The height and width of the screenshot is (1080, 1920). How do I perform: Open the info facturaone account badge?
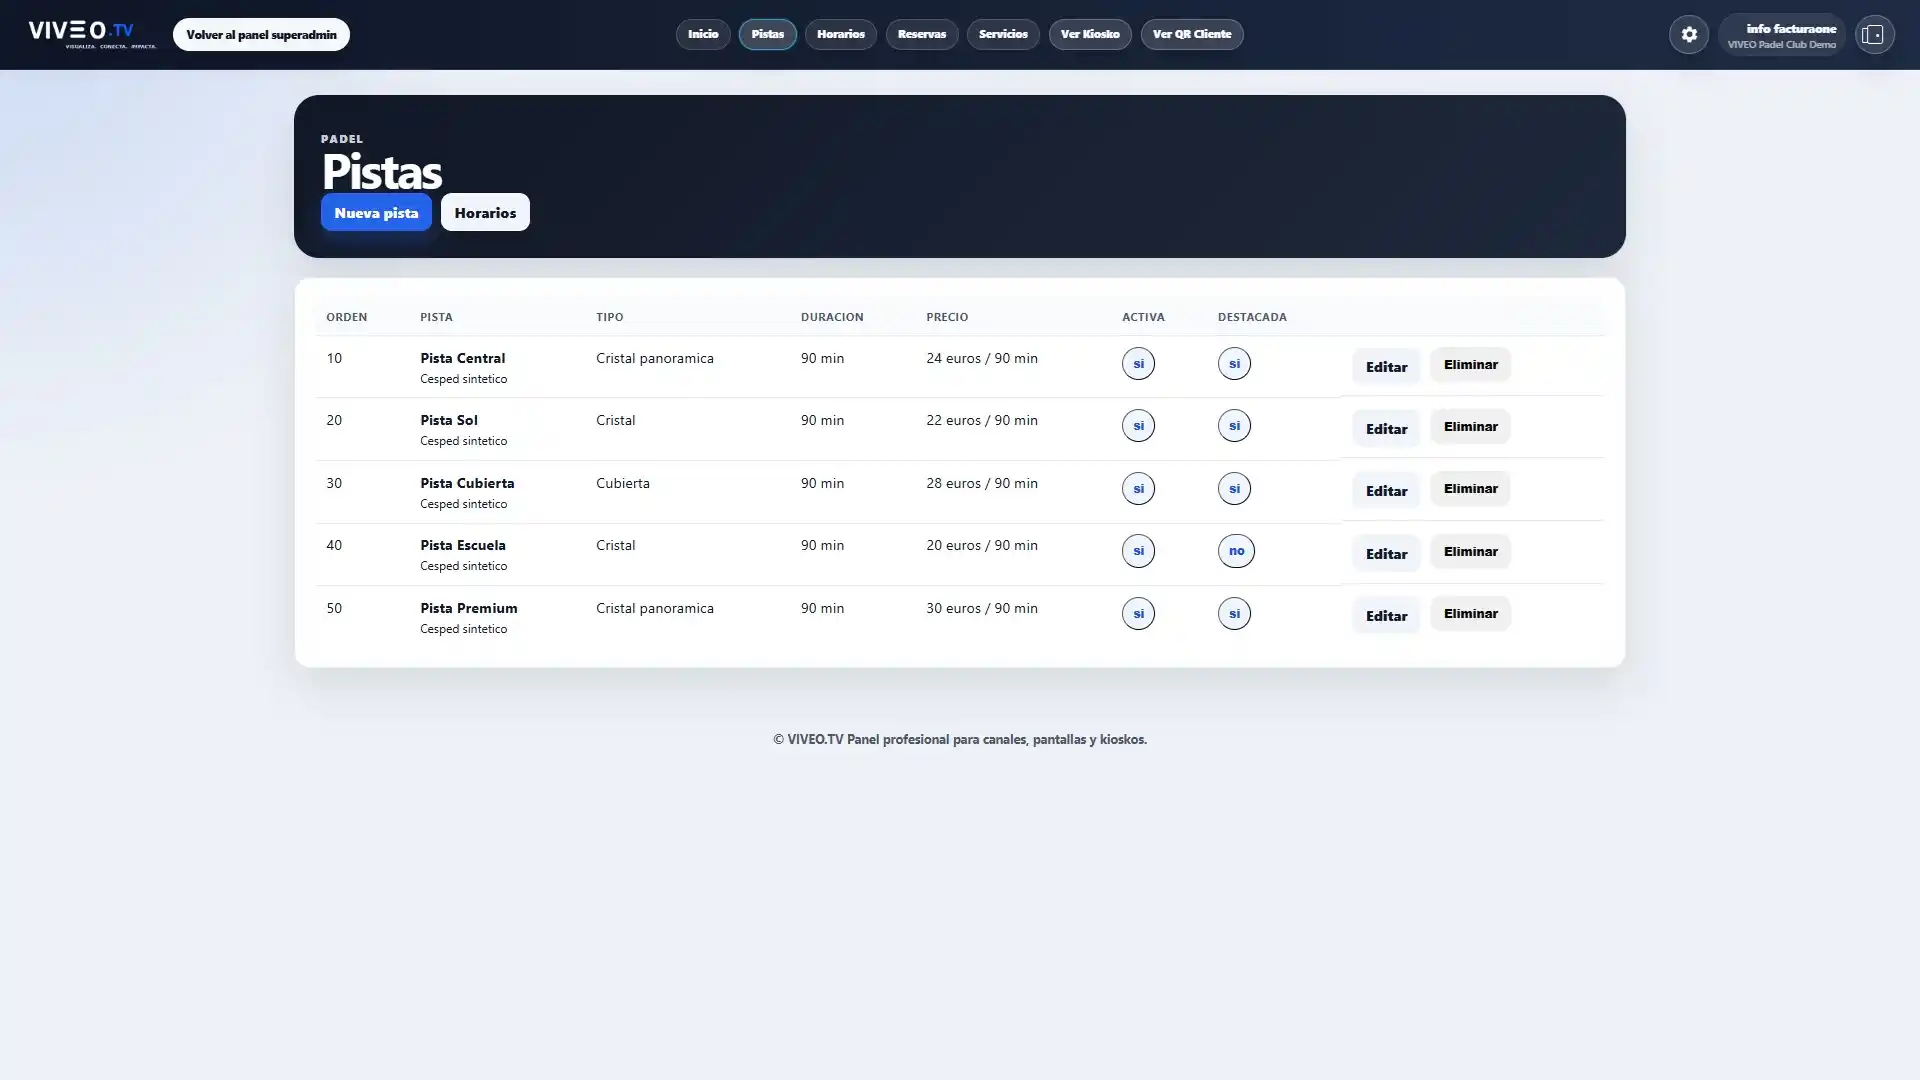pyautogui.click(x=1782, y=35)
